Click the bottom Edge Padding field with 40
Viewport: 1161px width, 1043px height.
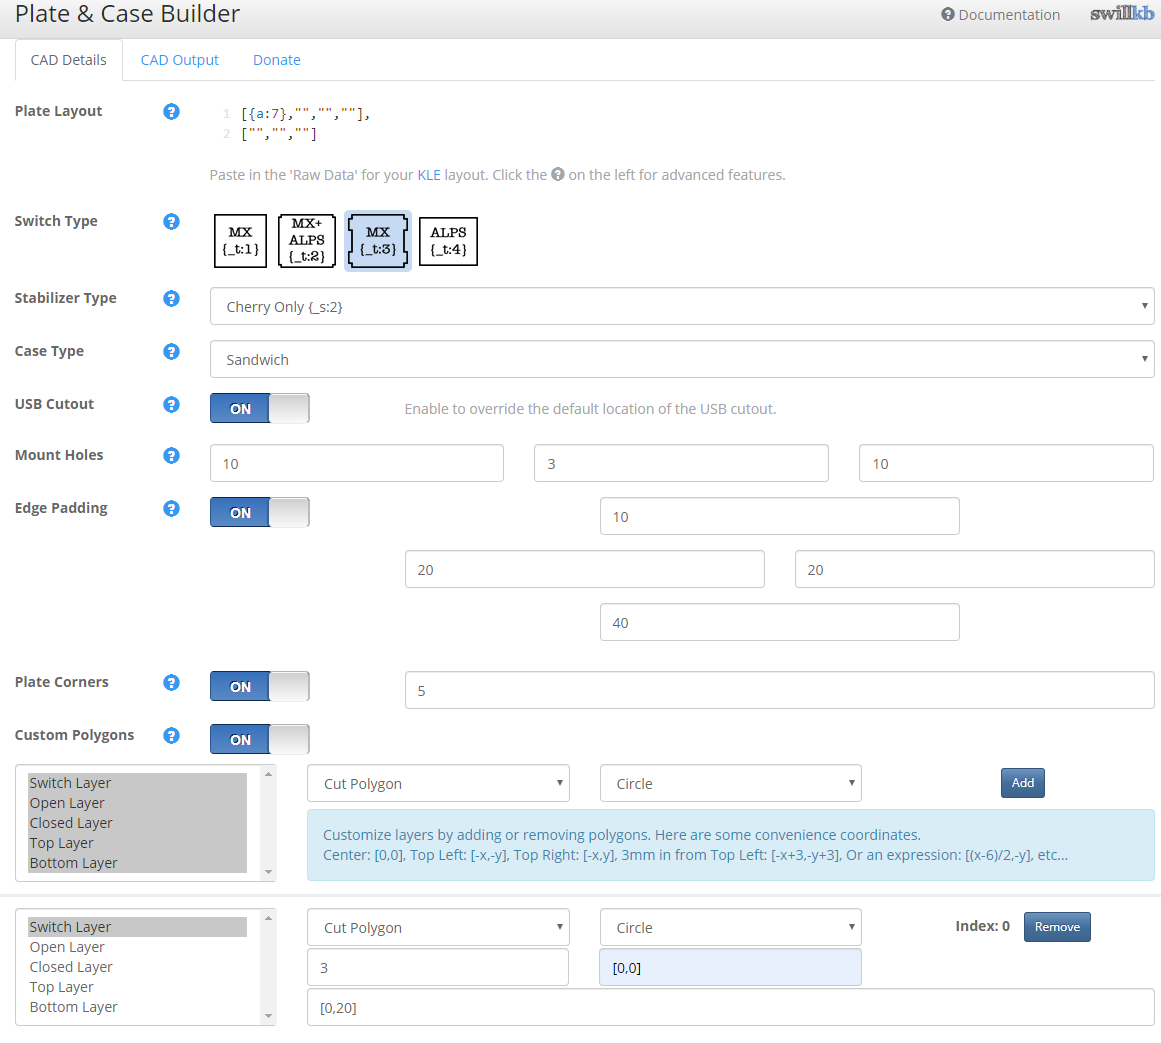pos(780,623)
